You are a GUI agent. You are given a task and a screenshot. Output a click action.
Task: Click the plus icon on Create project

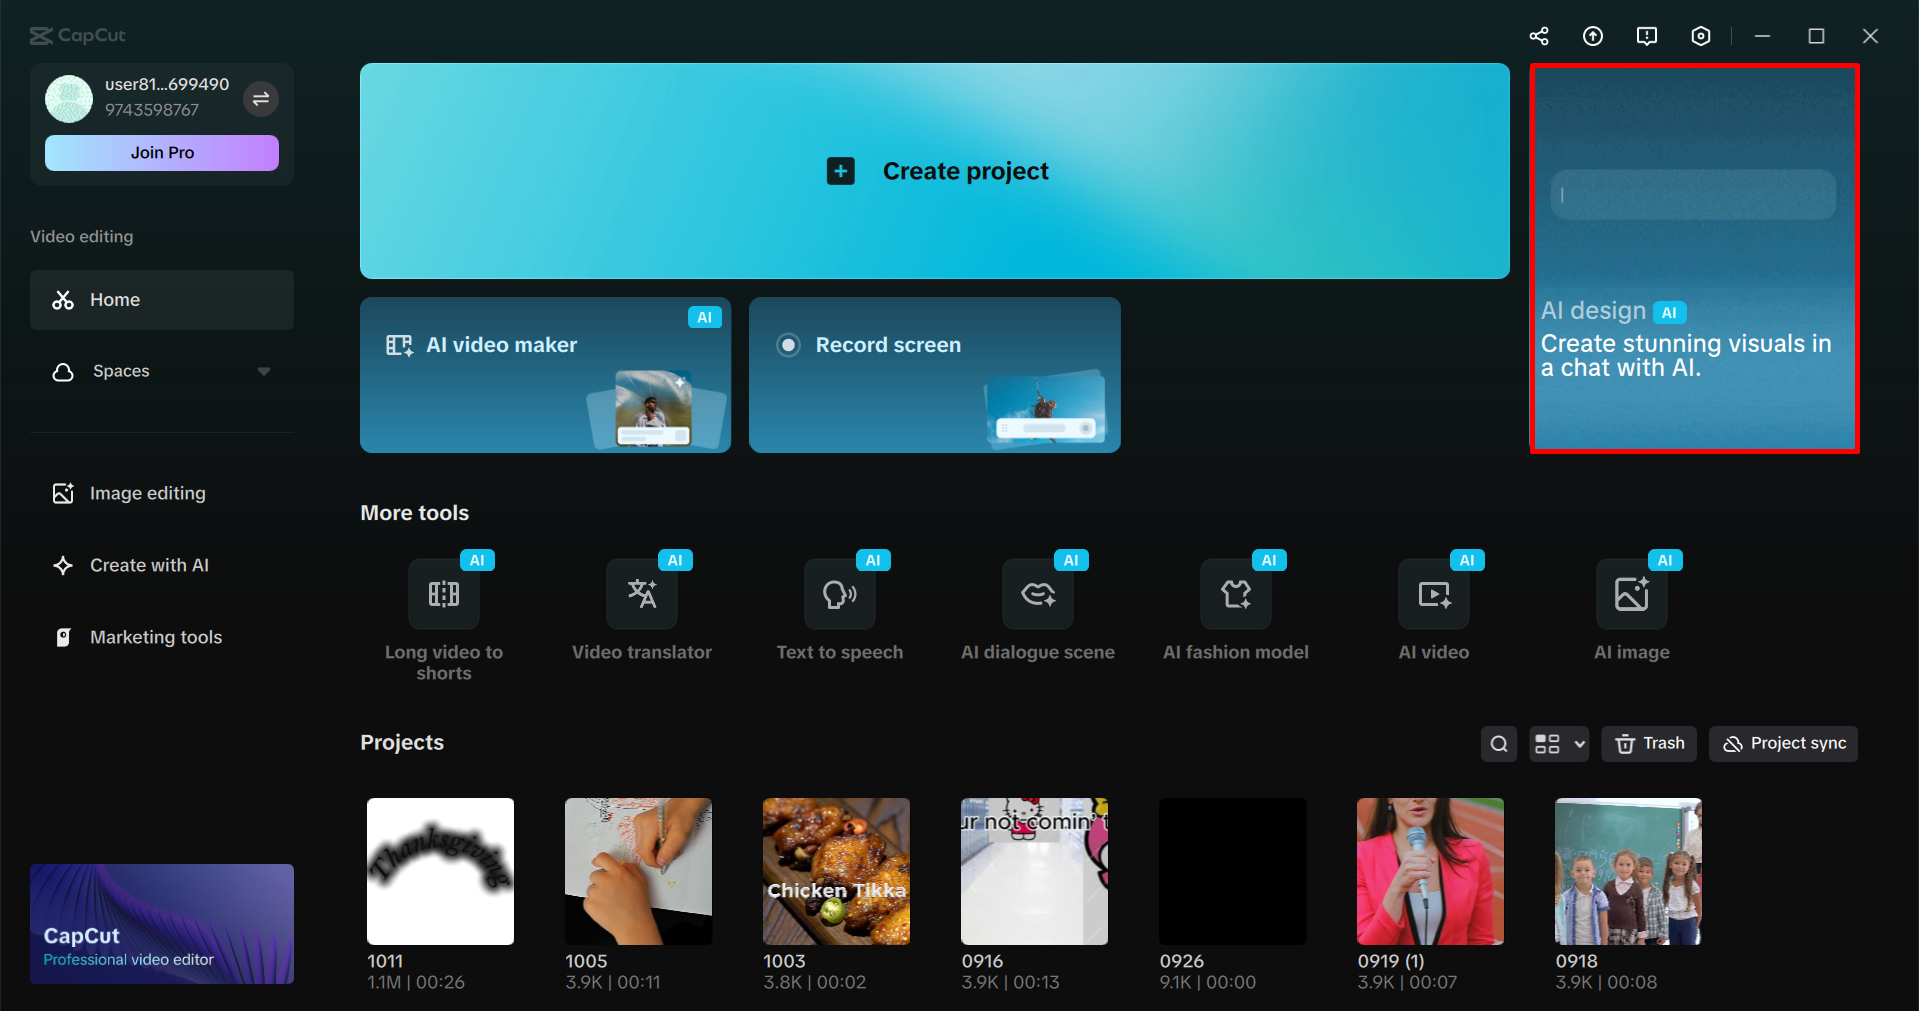coord(841,171)
